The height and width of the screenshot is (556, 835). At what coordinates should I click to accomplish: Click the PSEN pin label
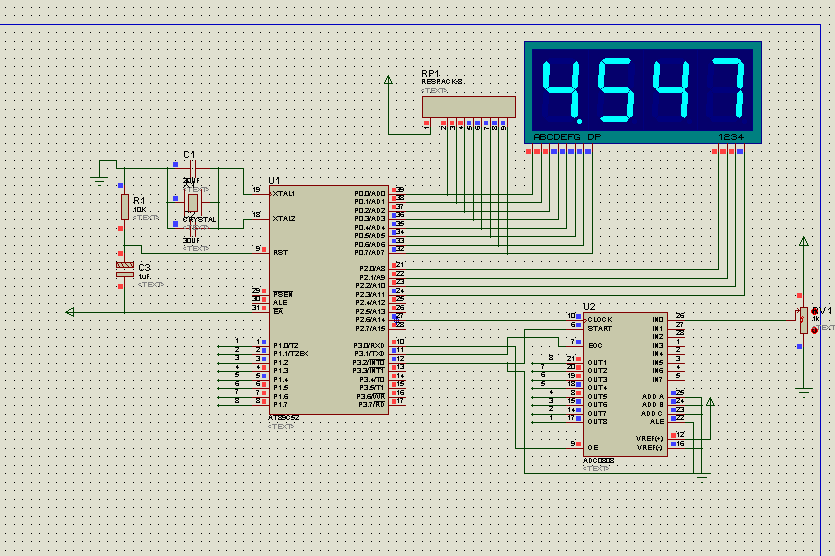pos(283,295)
